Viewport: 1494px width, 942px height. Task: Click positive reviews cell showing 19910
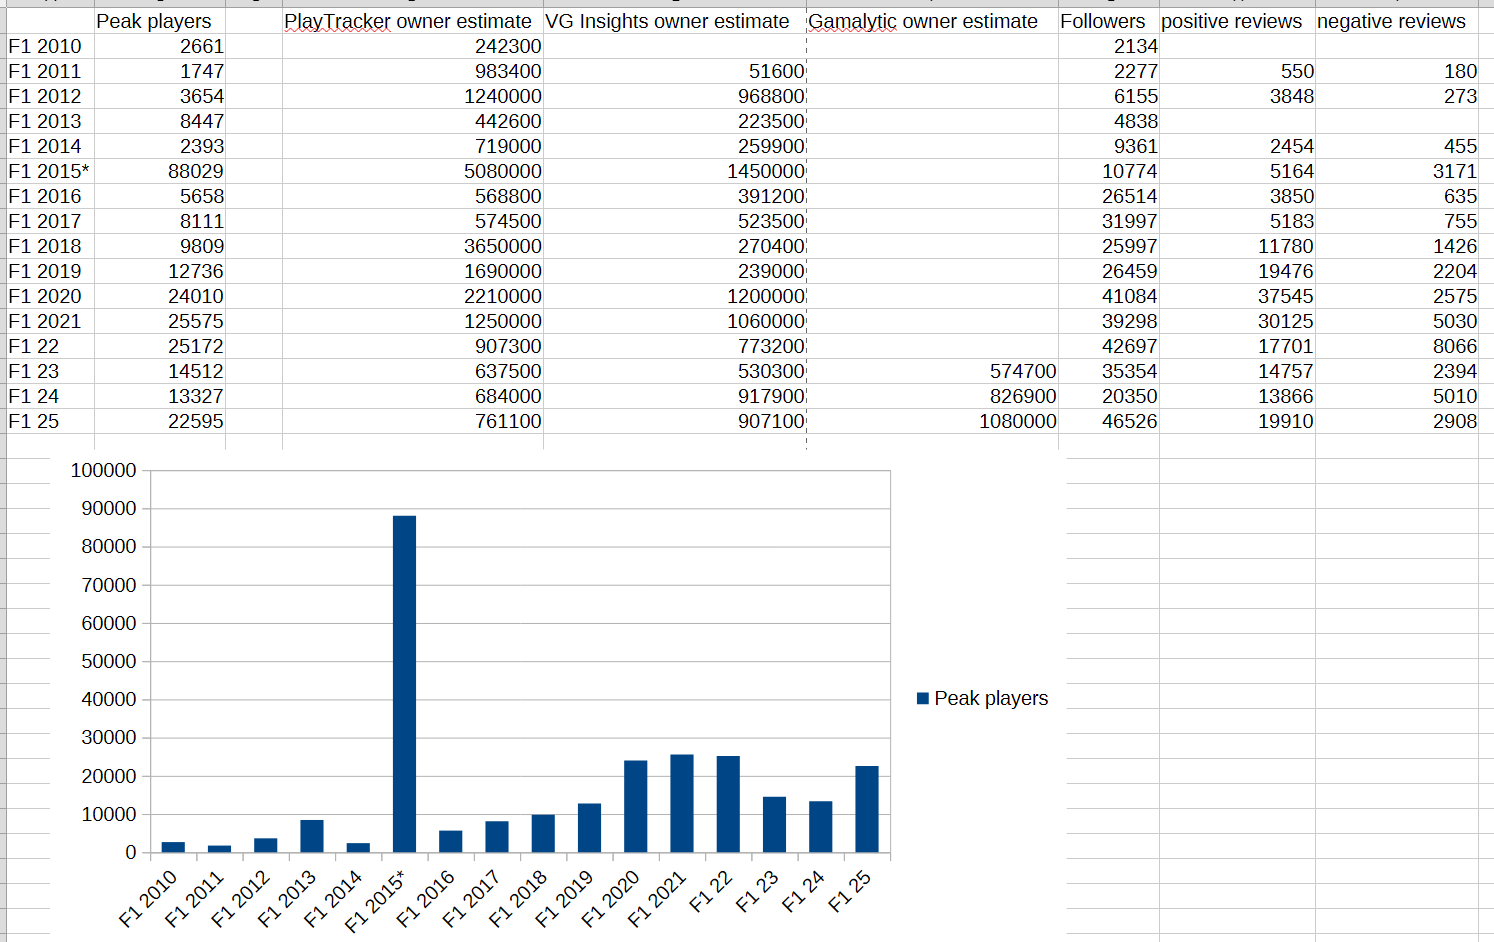(x=1237, y=421)
